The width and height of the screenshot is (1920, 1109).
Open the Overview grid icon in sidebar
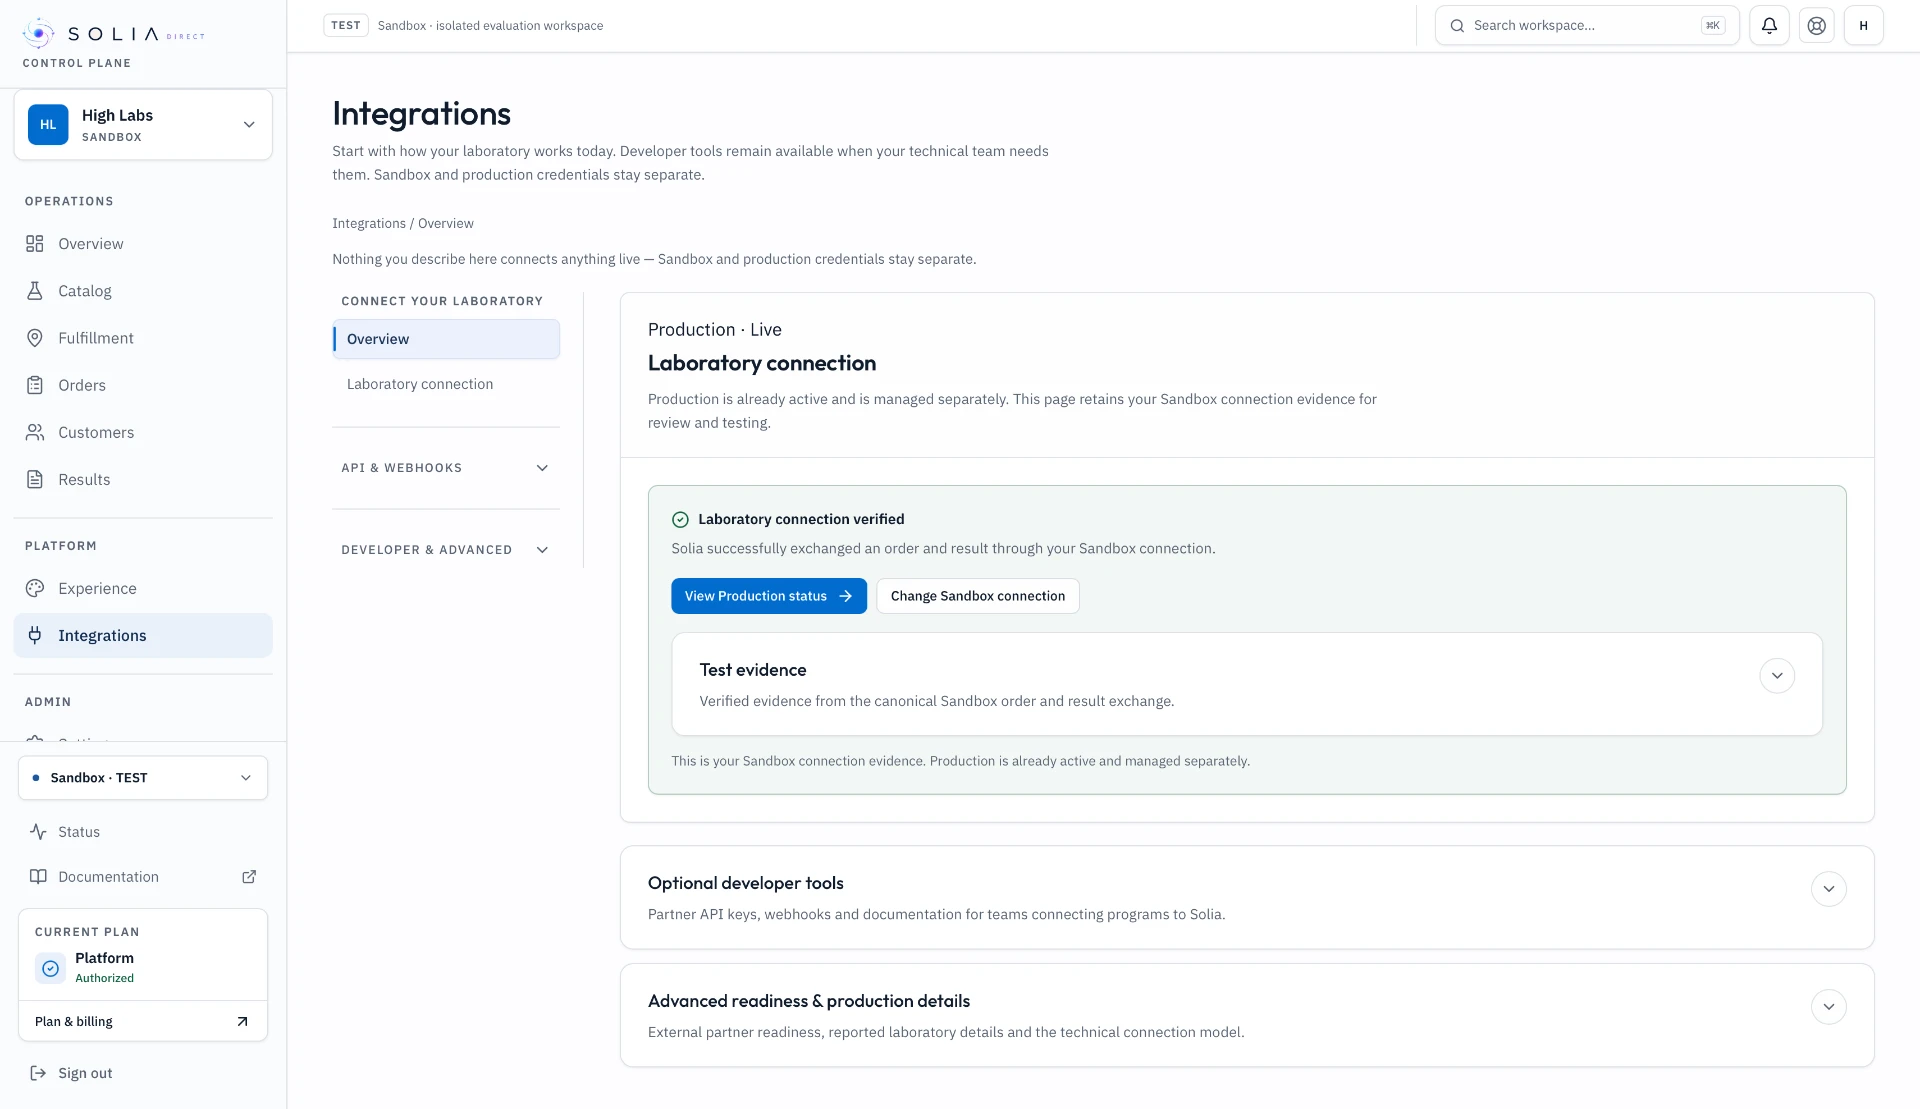[x=35, y=244]
